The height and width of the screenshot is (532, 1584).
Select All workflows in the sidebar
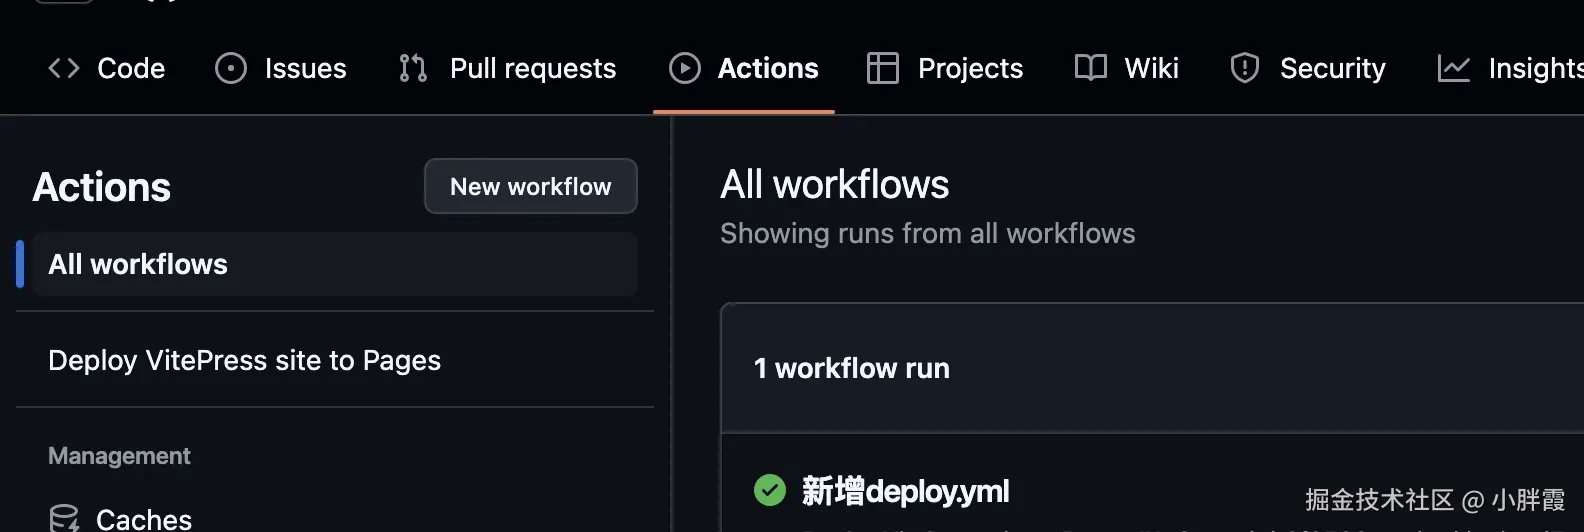[x=335, y=264]
